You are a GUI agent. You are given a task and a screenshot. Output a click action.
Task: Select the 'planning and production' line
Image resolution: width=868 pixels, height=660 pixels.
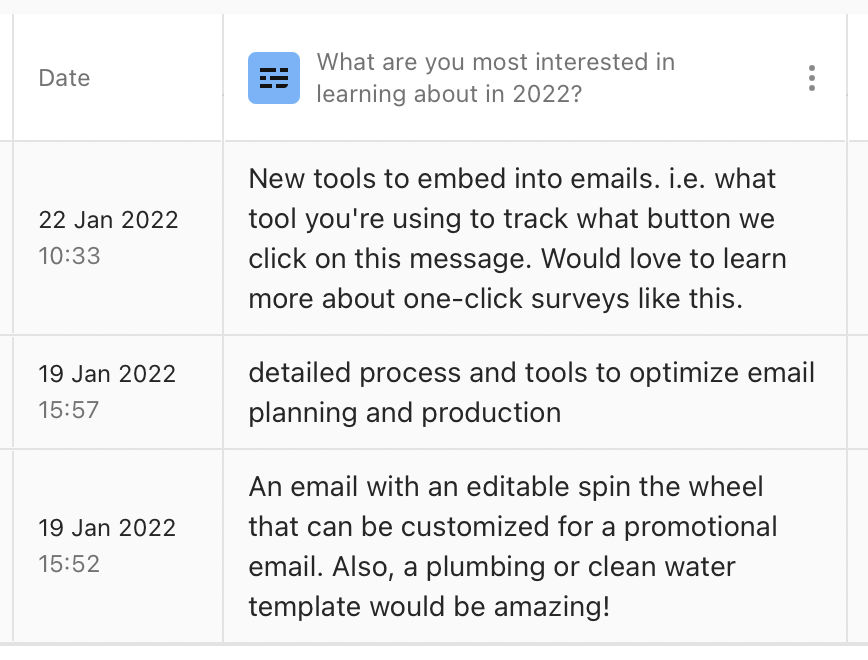(x=404, y=412)
